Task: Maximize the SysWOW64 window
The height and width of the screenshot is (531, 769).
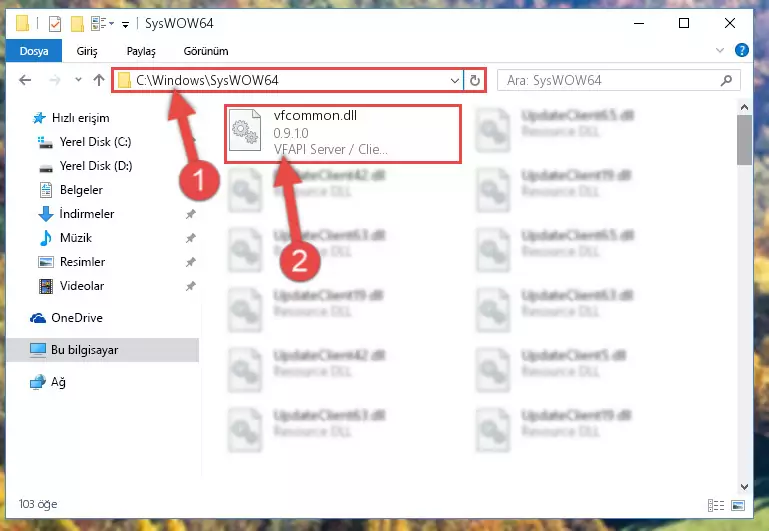Action: [684, 24]
